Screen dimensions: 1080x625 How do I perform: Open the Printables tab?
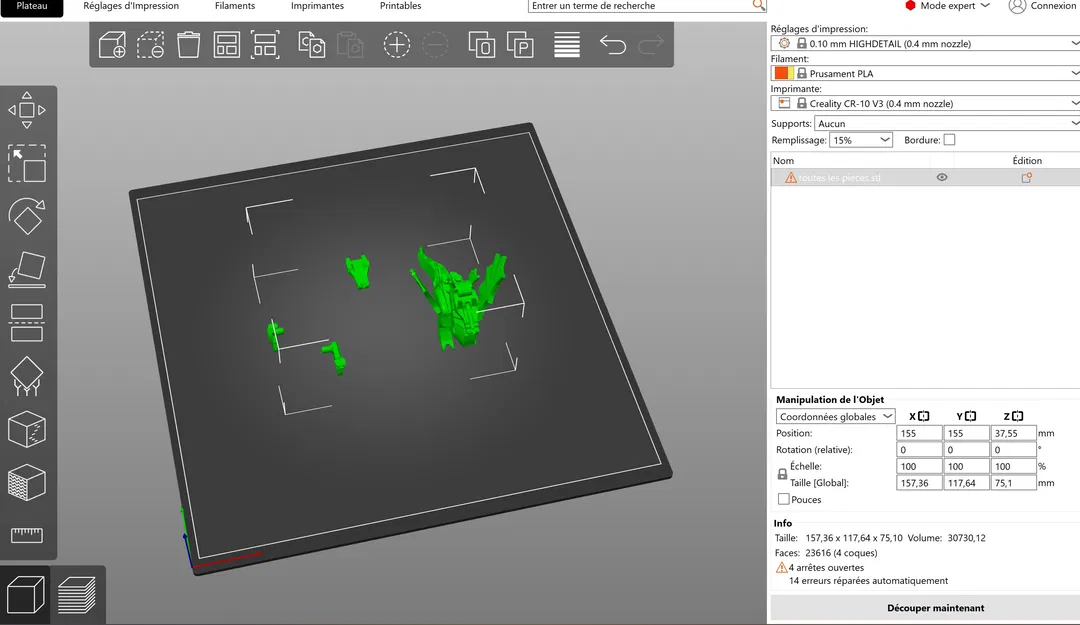coord(401,6)
